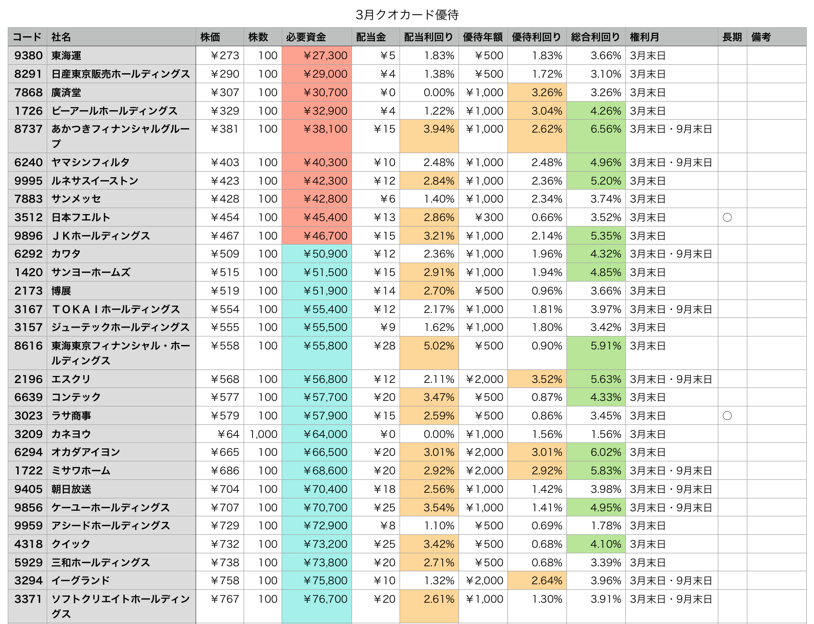Click company アシードホールディングス
Viewport: 814px width, 624px height.
tap(110, 525)
